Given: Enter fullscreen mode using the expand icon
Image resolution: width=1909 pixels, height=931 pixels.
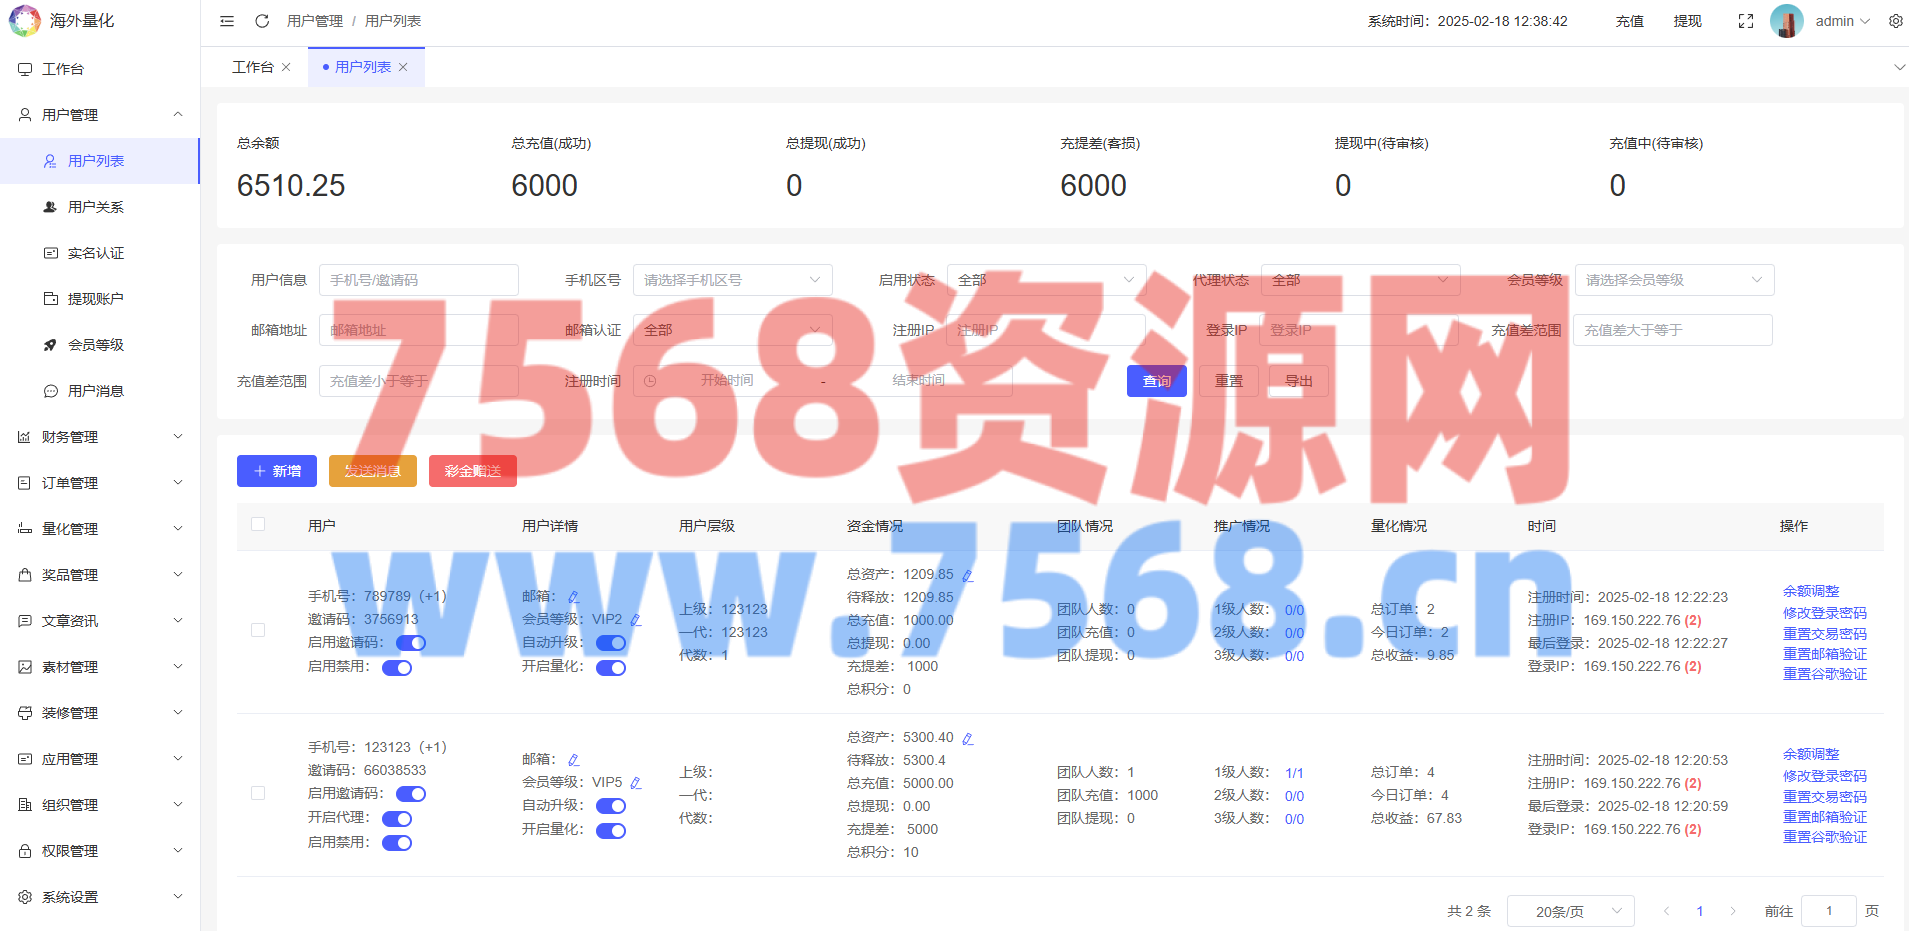Looking at the screenshot, I should [x=1746, y=21].
